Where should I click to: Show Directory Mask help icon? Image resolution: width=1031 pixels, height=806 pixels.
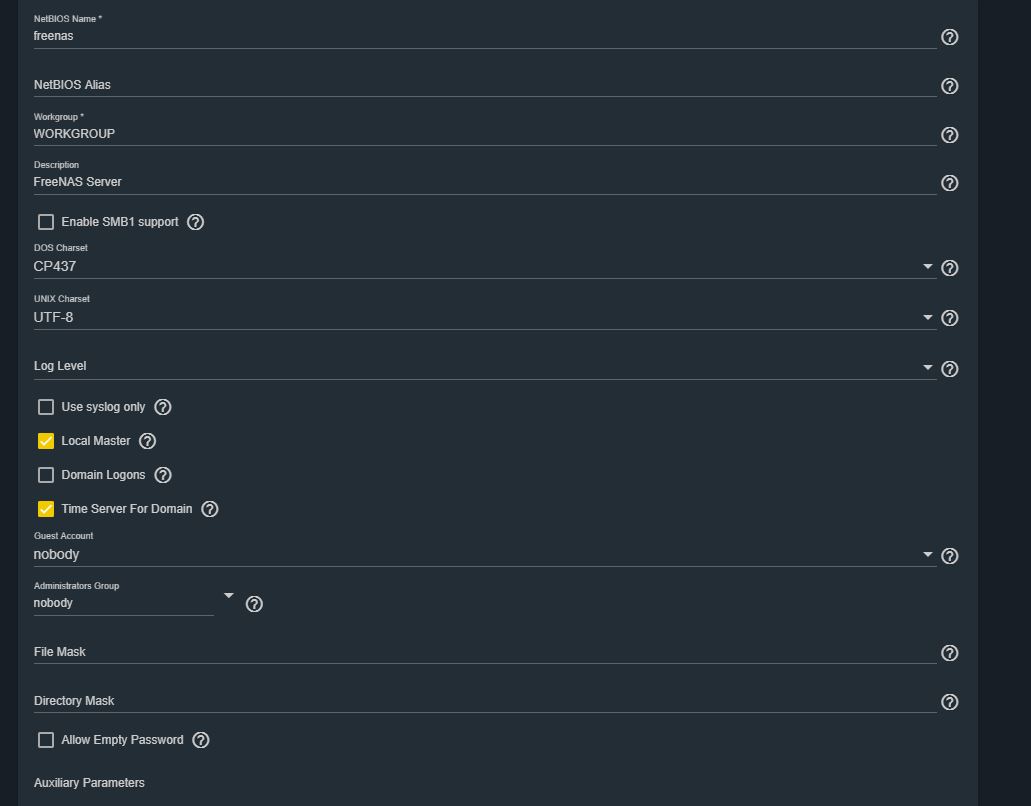coord(949,702)
